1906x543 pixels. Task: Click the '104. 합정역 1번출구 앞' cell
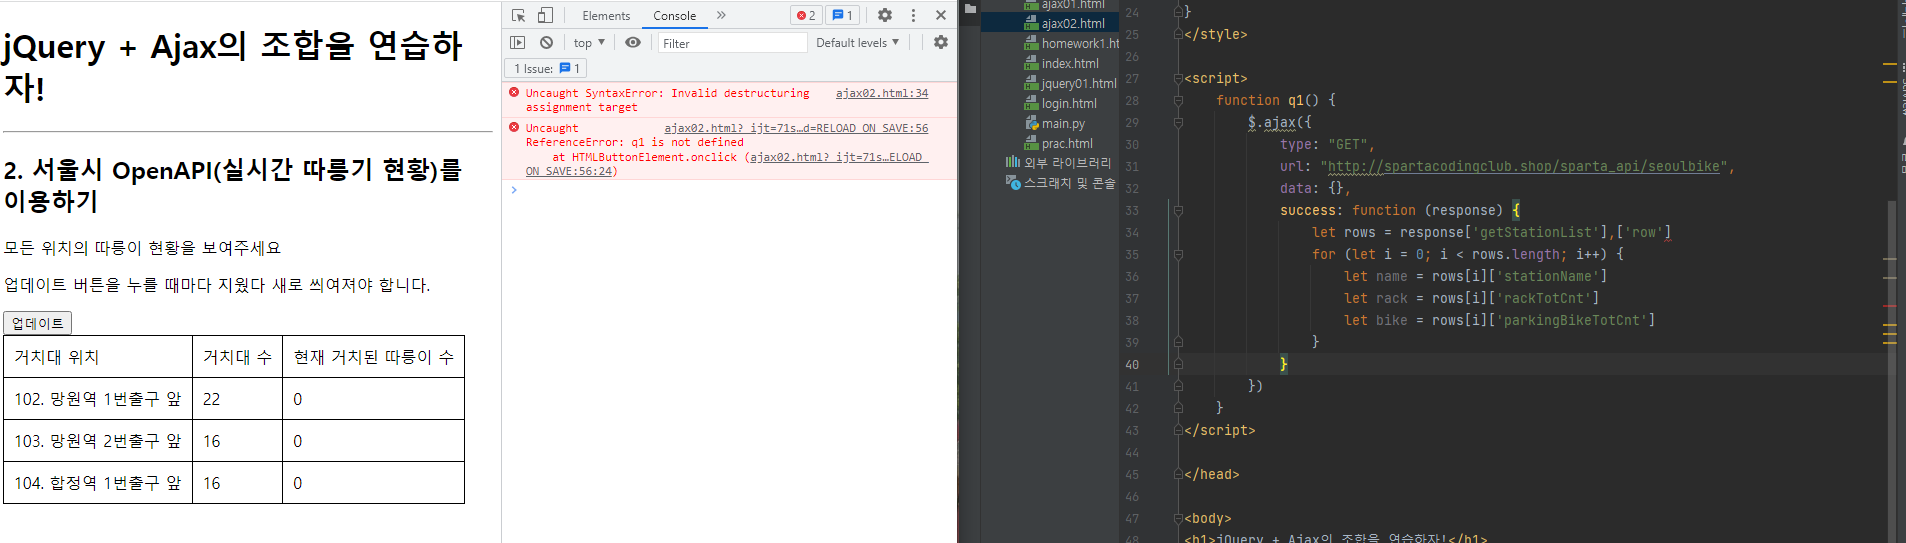pyautogui.click(x=98, y=483)
